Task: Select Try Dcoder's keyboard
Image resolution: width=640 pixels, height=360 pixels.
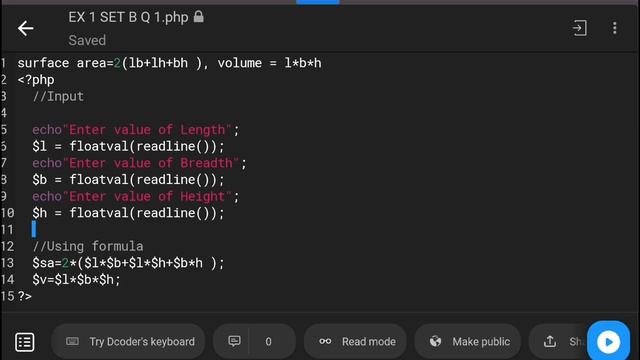Action: (128, 341)
